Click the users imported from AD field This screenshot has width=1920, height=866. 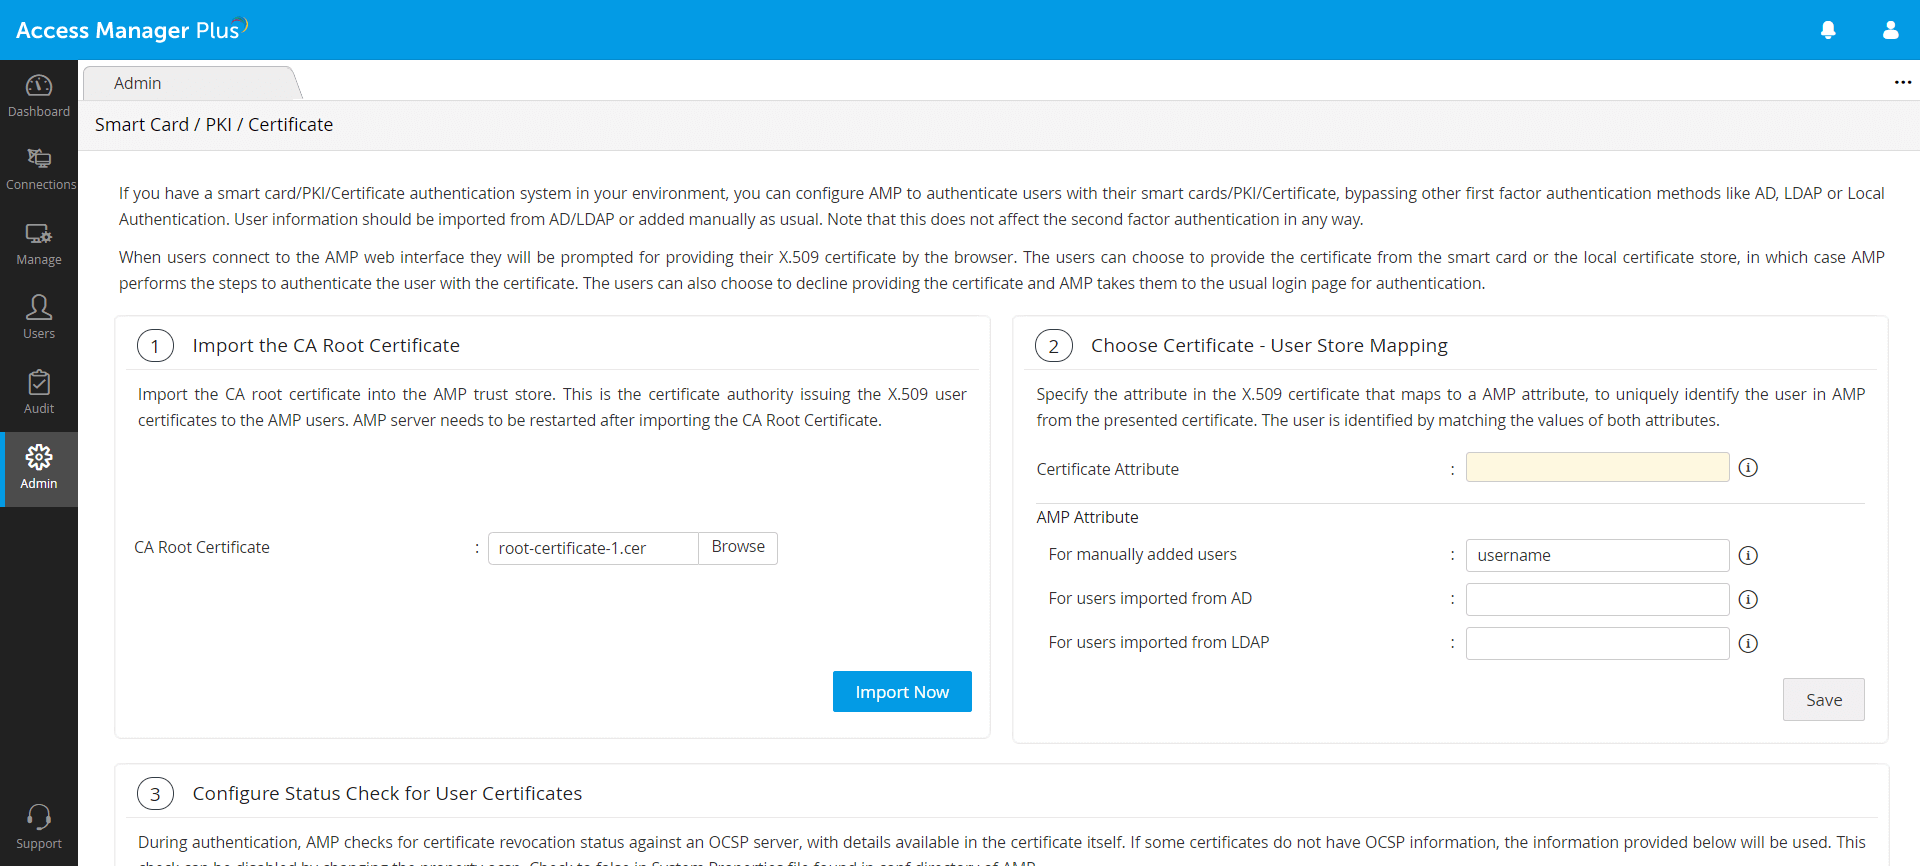[1597, 599]
